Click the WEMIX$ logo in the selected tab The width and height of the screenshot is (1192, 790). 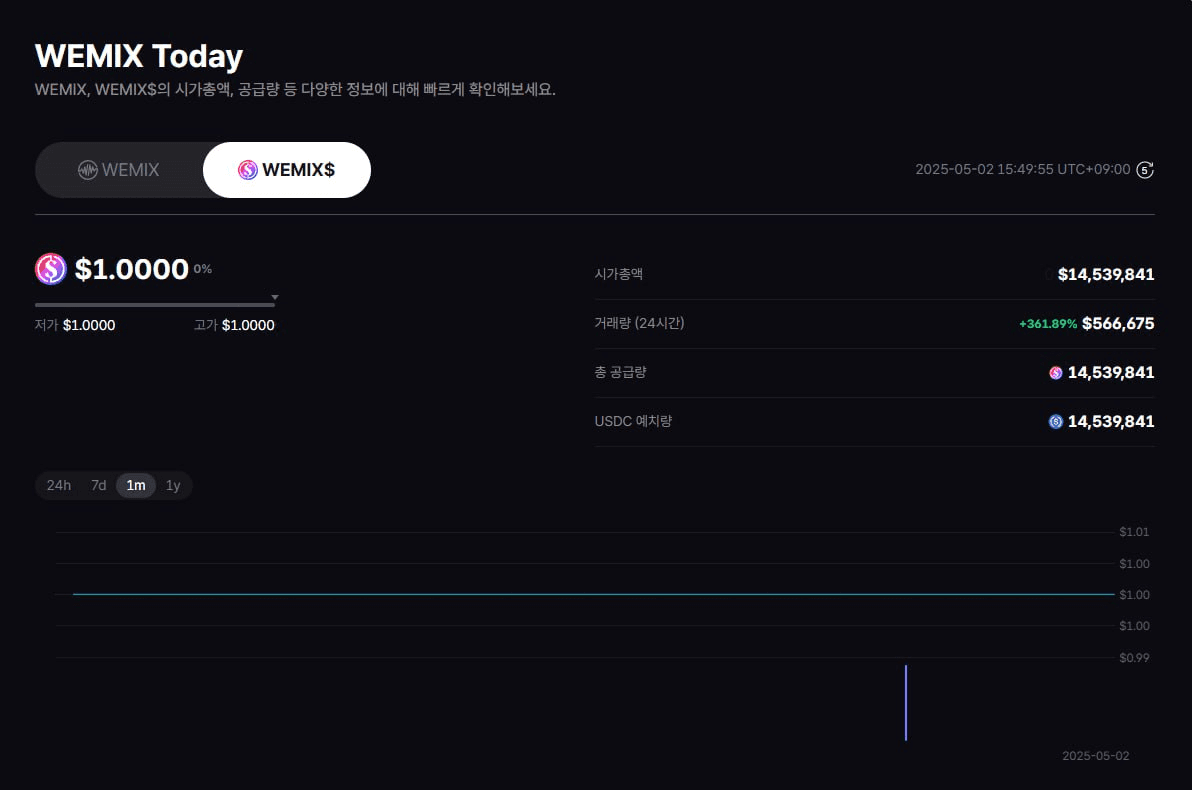248,170
